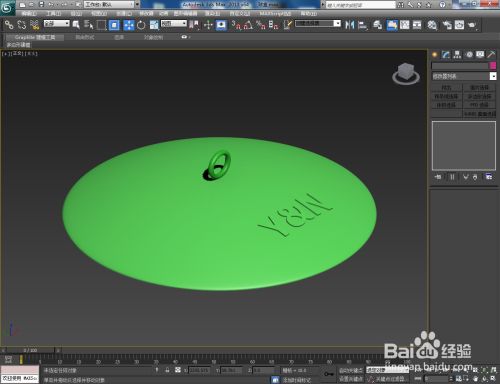Open the Hierarchy command panel tab
This screenshot has width=500, height=384.
(x=457, y=55)
